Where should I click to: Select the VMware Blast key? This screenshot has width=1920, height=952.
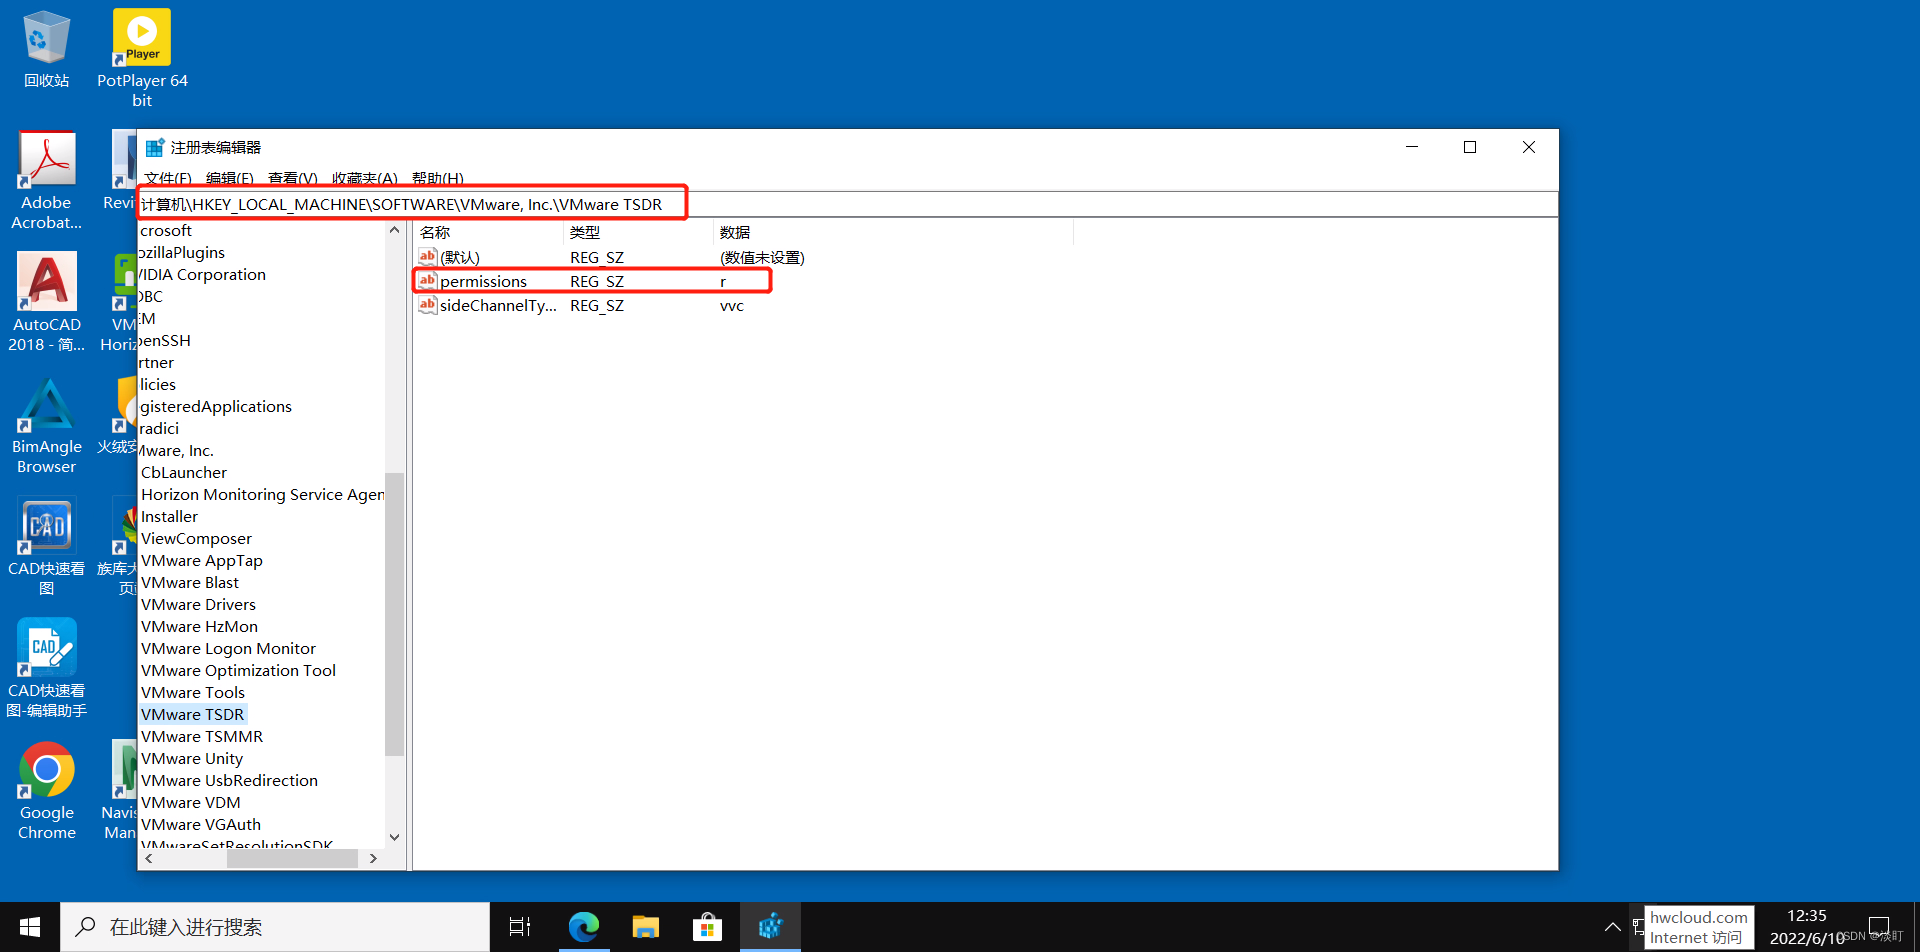pos(190,582)
